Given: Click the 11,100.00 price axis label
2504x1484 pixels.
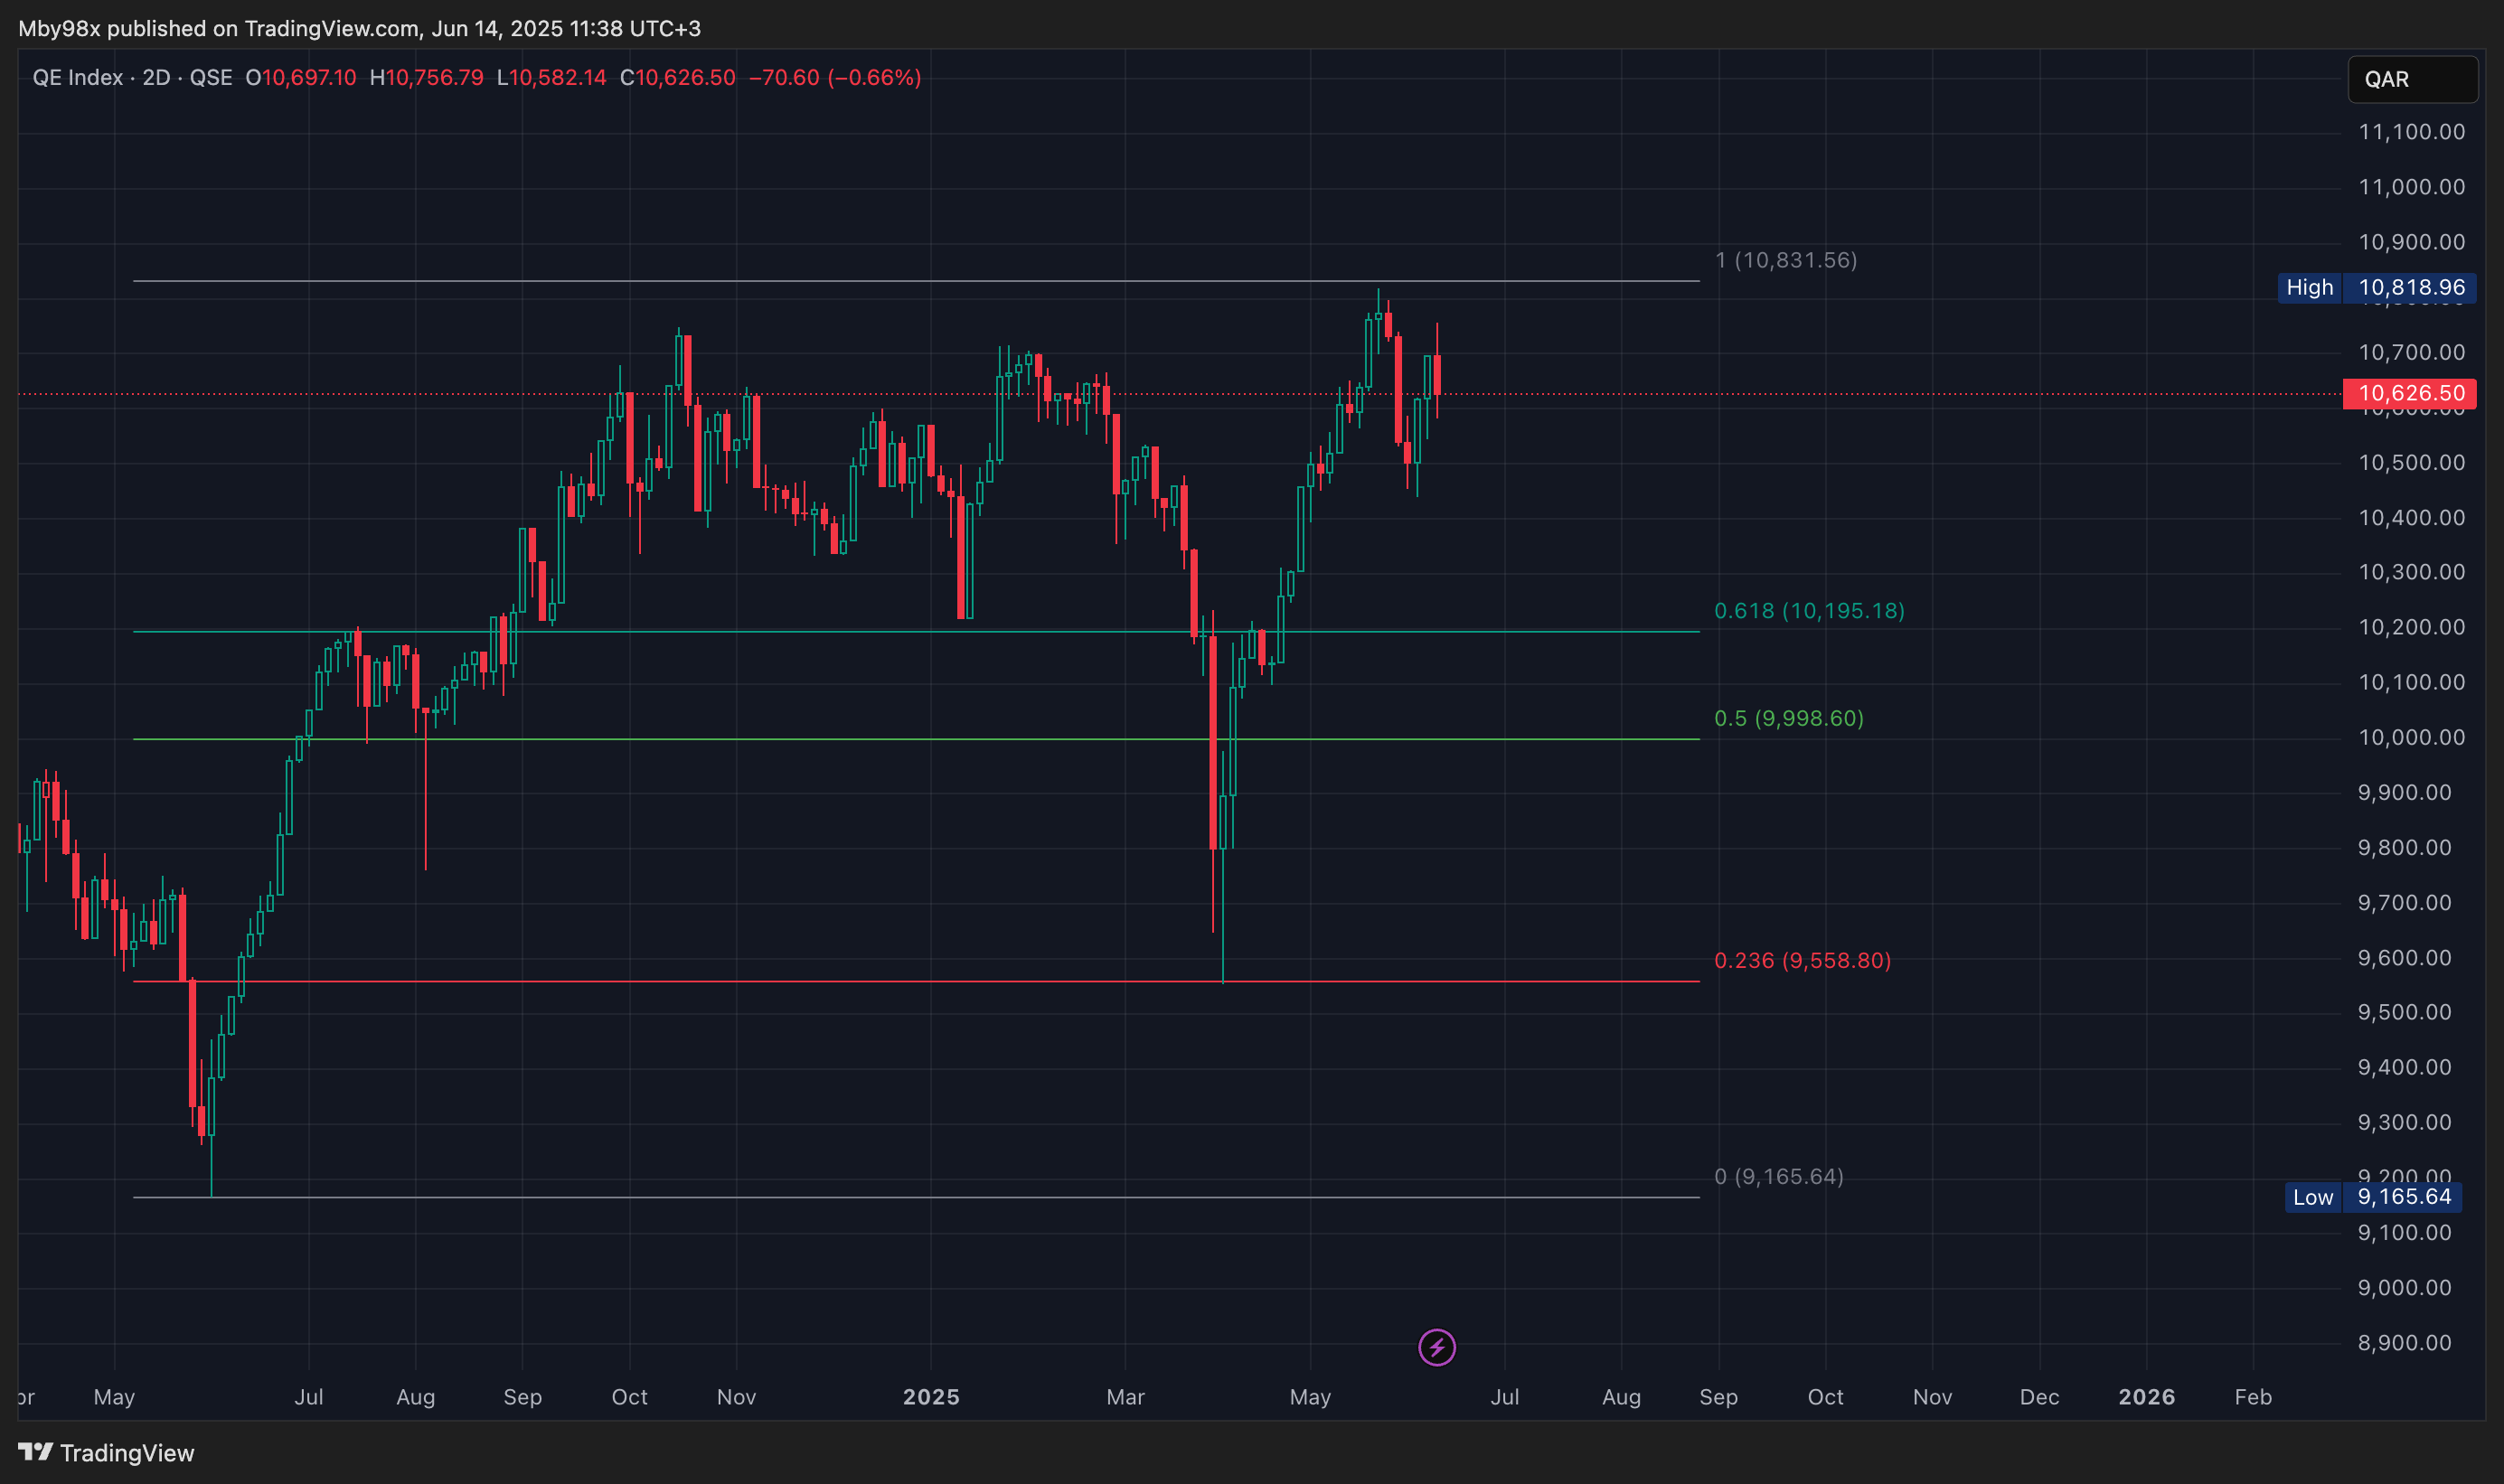Looking at the screenshot, I should click(2411, 131).
